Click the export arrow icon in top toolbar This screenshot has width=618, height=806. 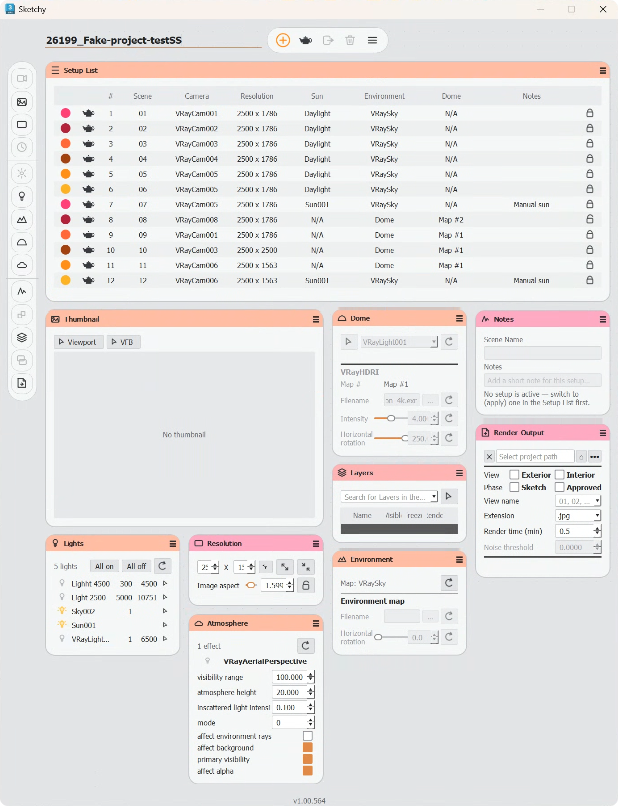point(328,40)
